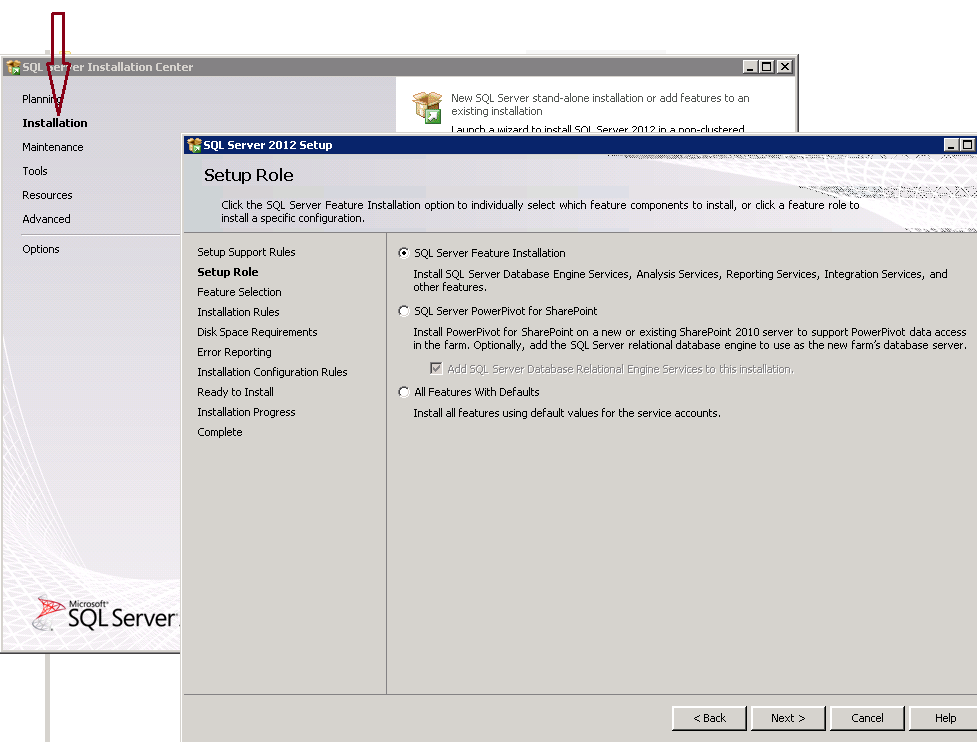
Task: Click Installation Rules step
Action: (x=238, y=312)
